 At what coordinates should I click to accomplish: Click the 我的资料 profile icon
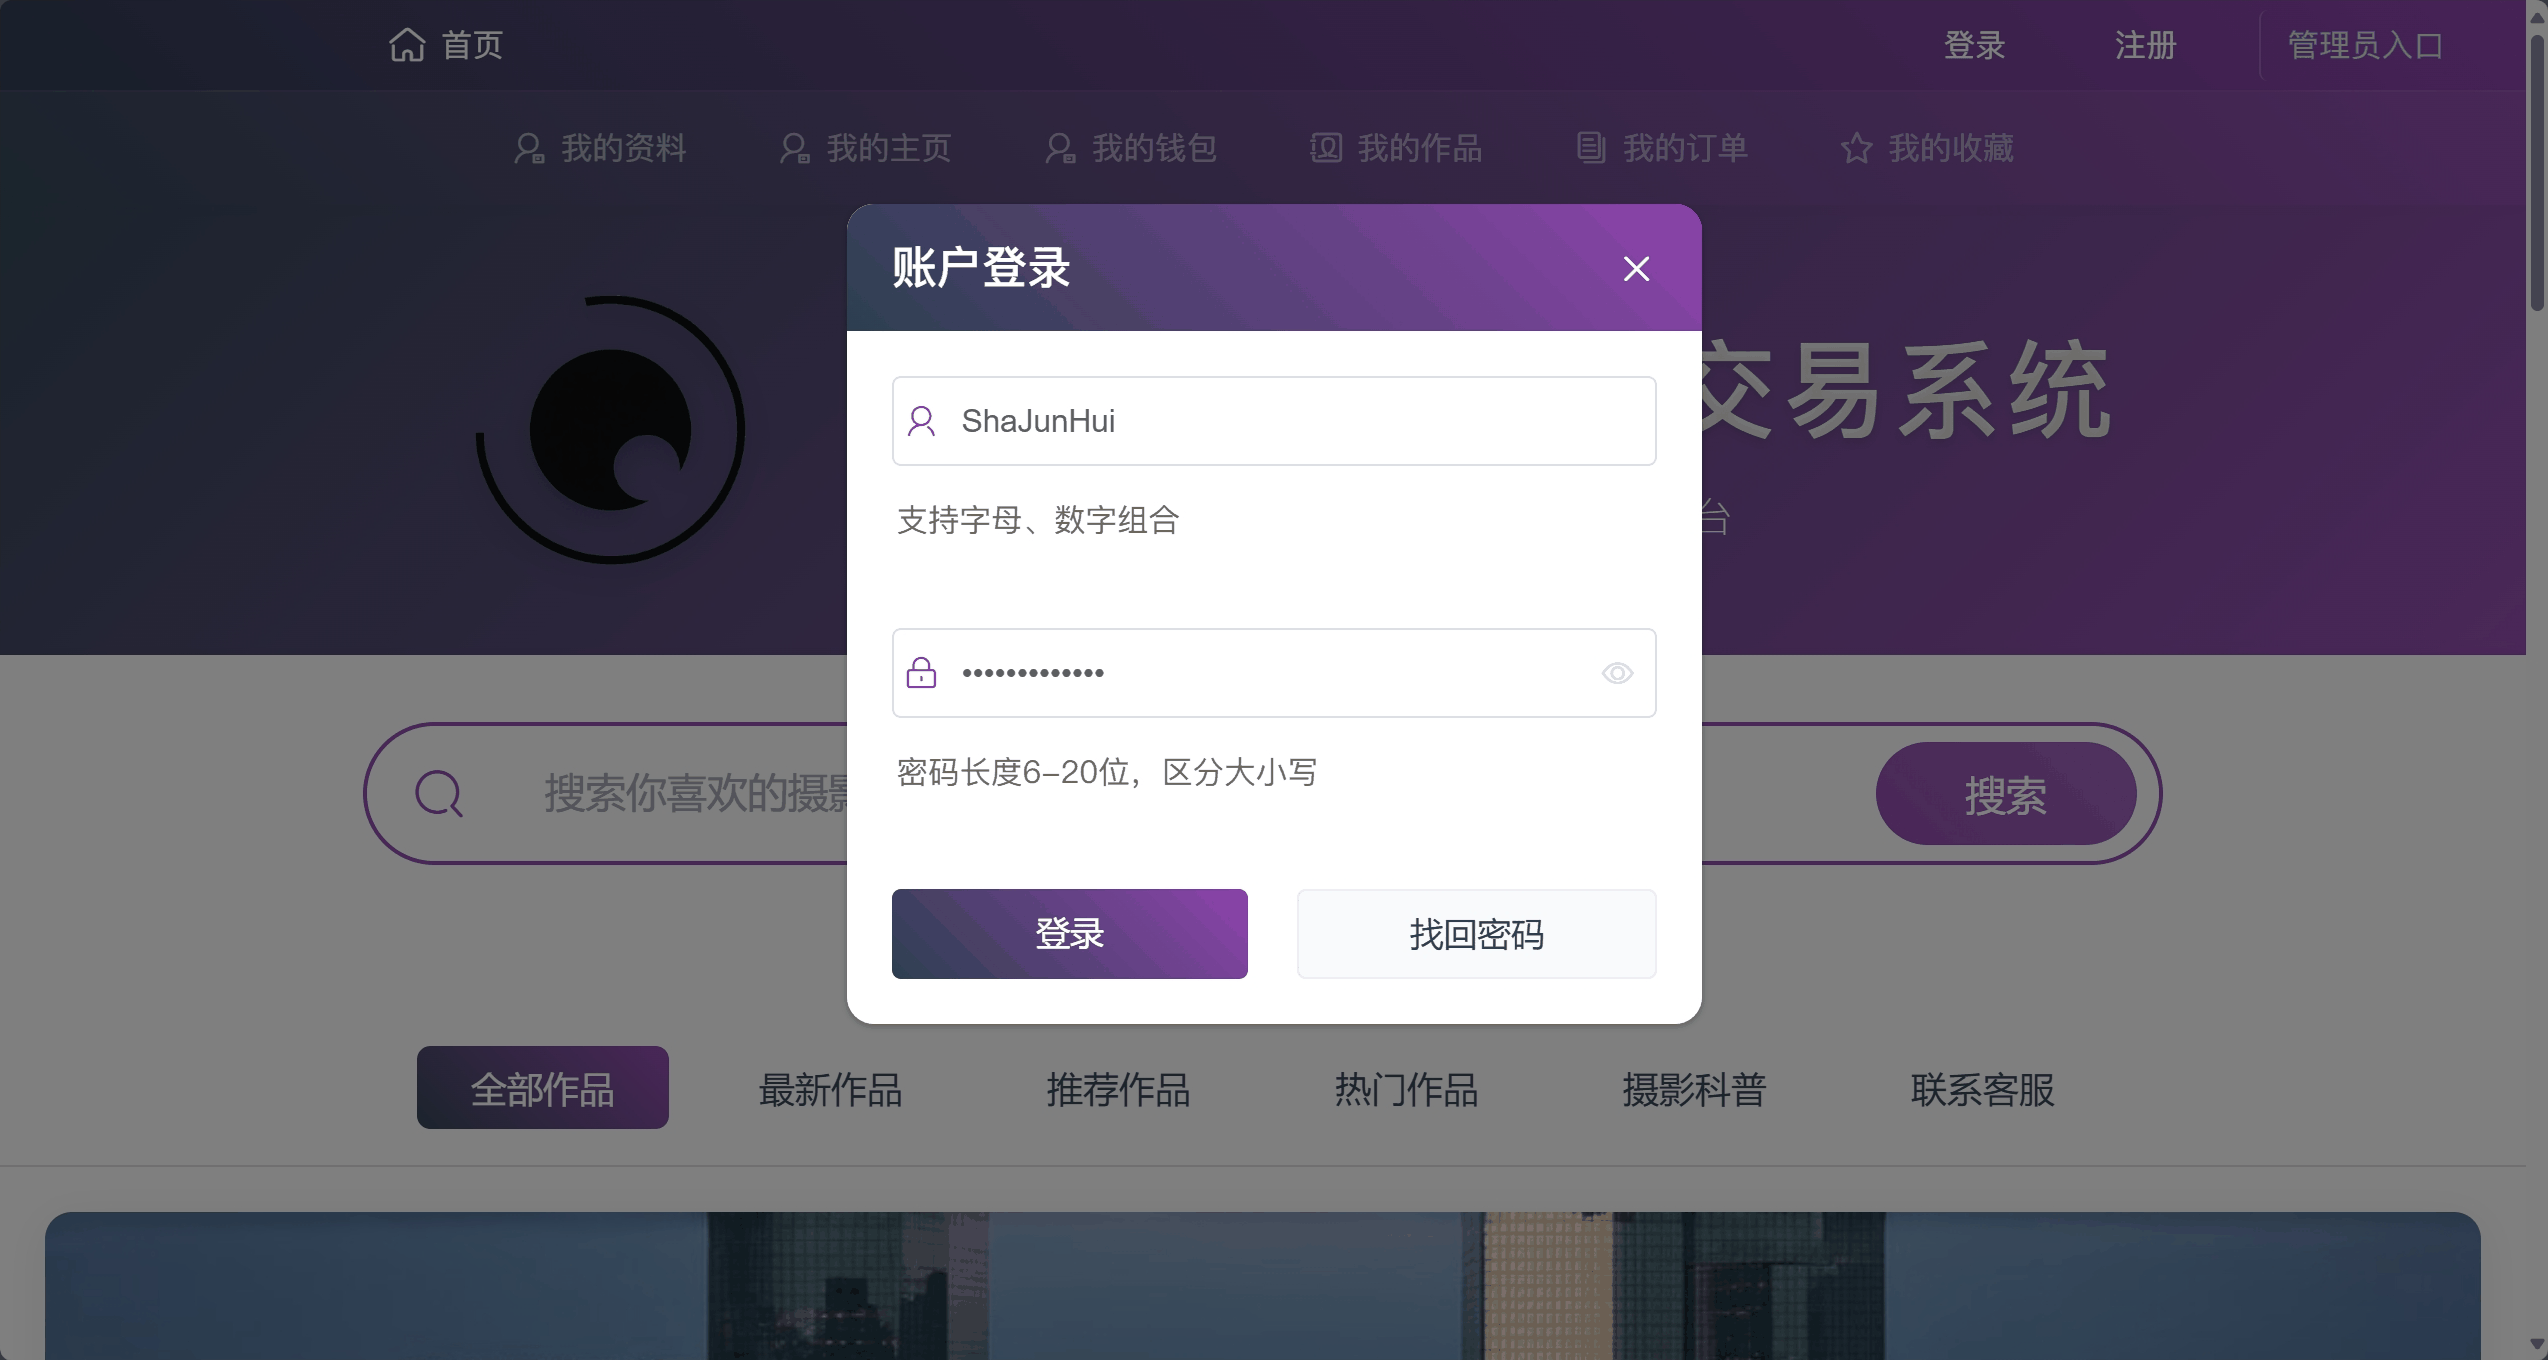pos(529,148)
